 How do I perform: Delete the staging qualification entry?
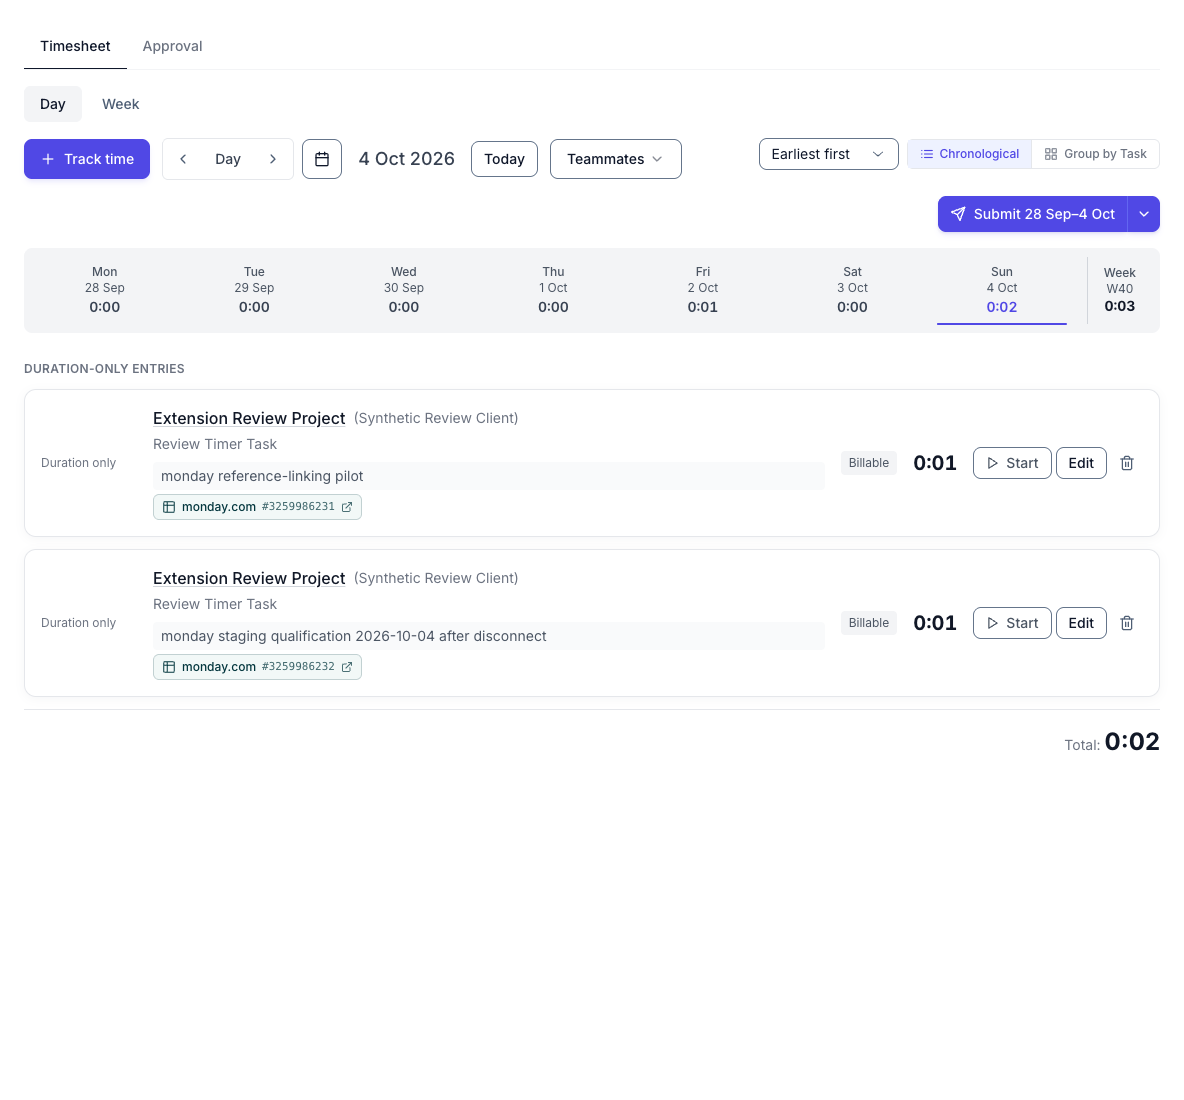click(1127, 623)
